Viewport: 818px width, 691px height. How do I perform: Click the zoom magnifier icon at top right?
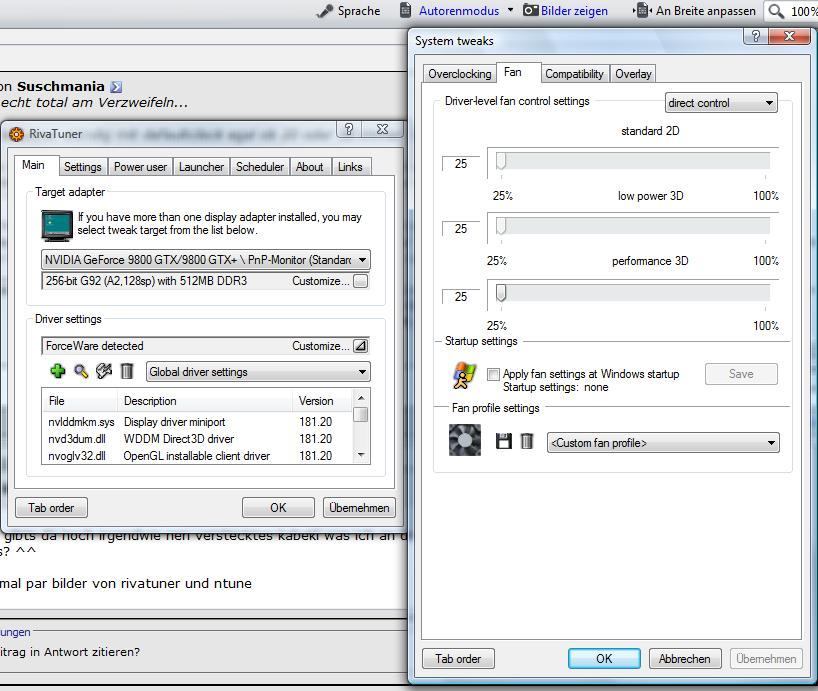[x=776, y=11]
